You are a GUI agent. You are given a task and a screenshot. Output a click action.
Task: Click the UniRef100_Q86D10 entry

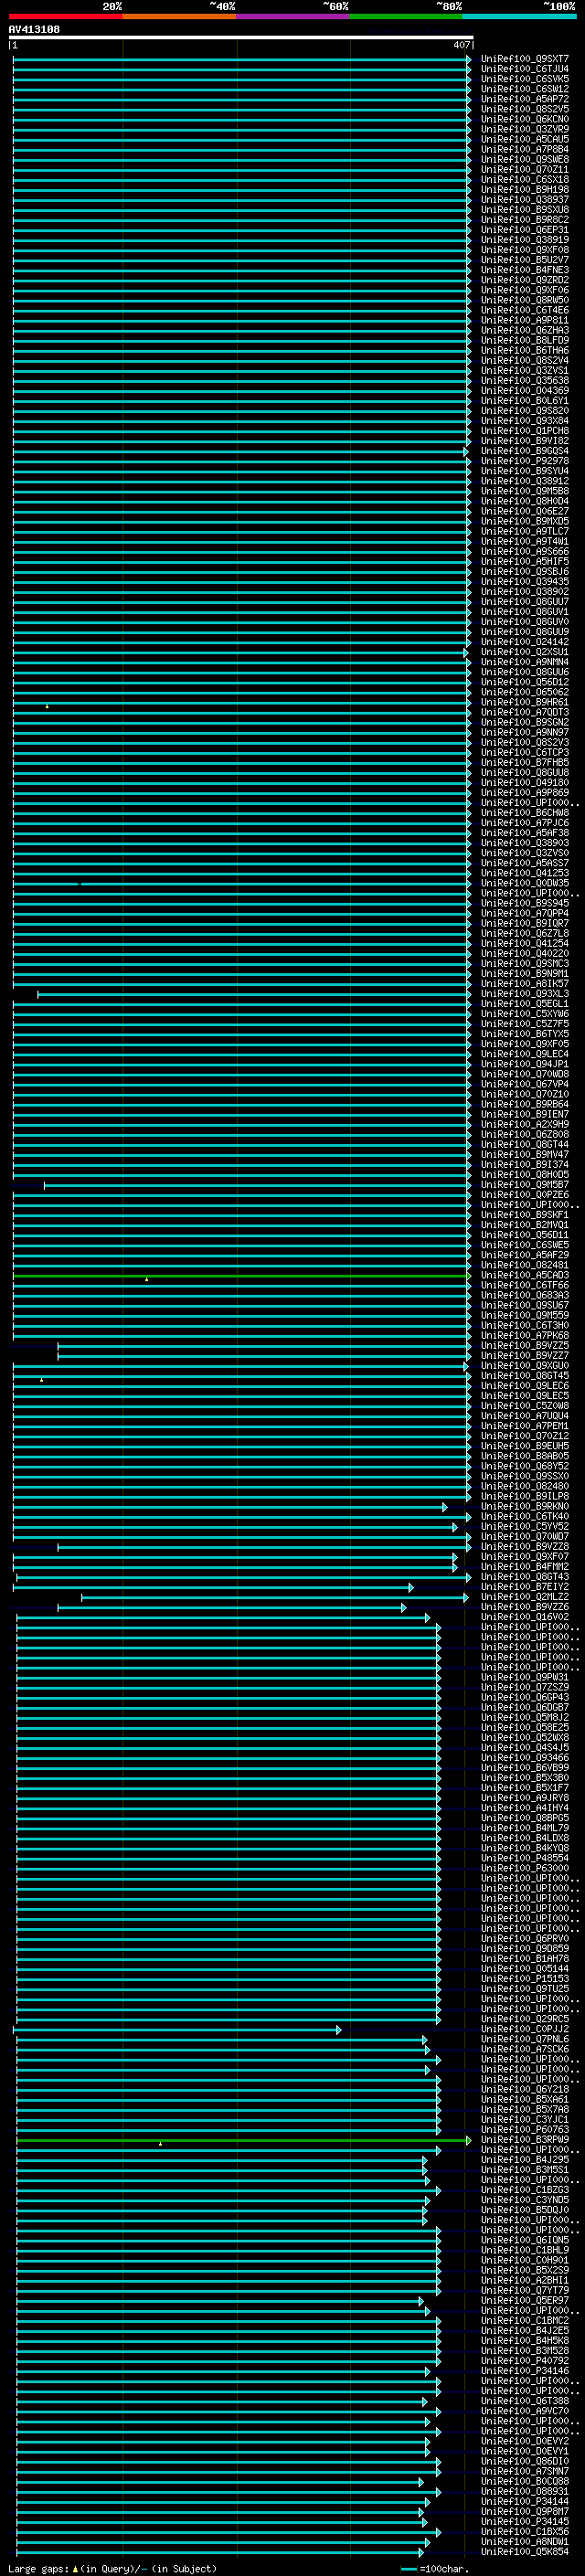(x=525, y=2461)
